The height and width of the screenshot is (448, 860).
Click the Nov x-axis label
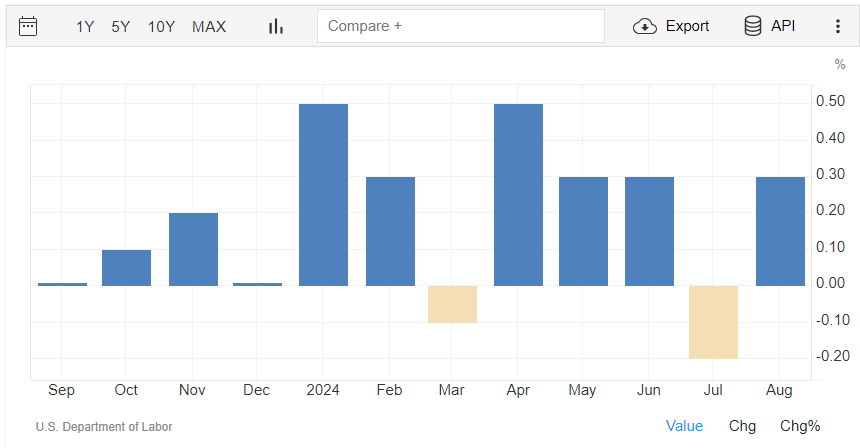(192, 390)
